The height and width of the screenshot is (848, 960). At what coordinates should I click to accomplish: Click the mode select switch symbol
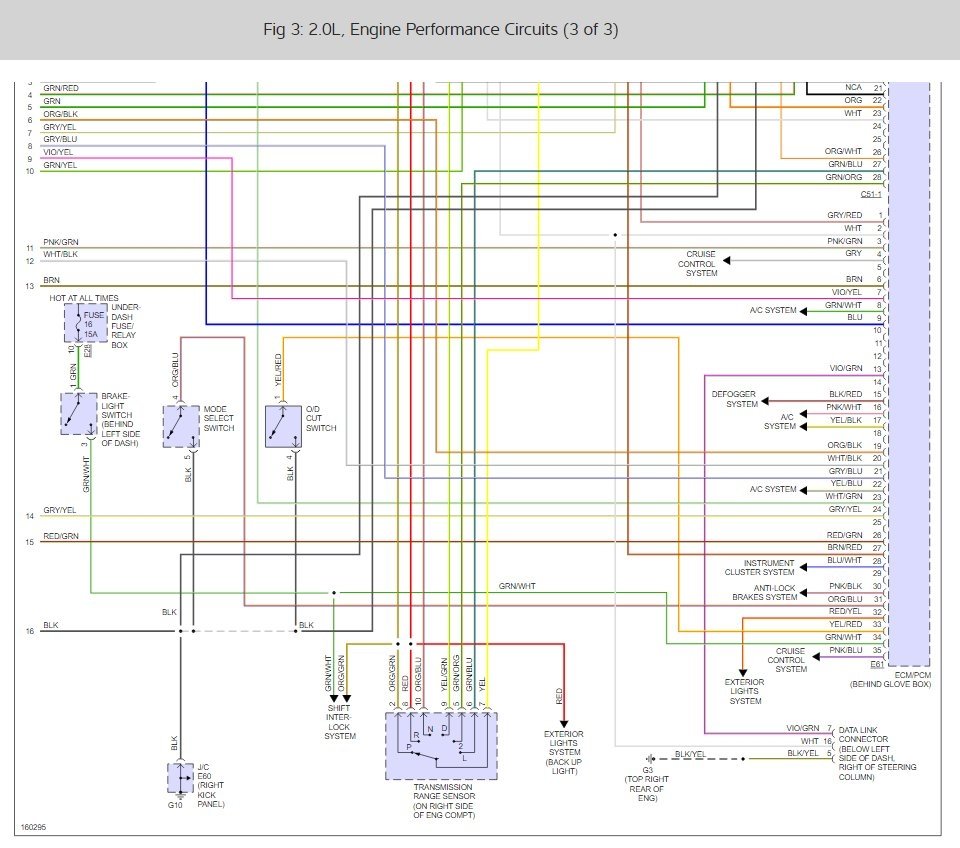(181, 426)
